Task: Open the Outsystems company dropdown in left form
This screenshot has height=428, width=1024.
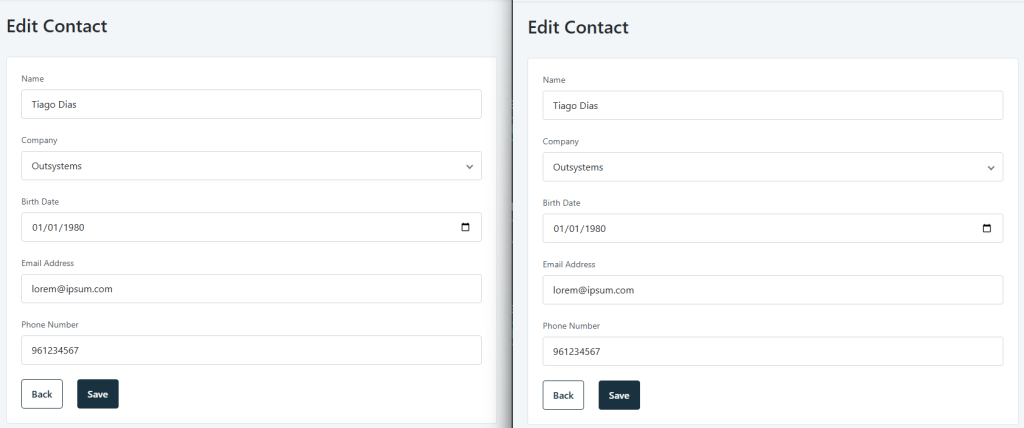Action: click(x=251, y=166)
